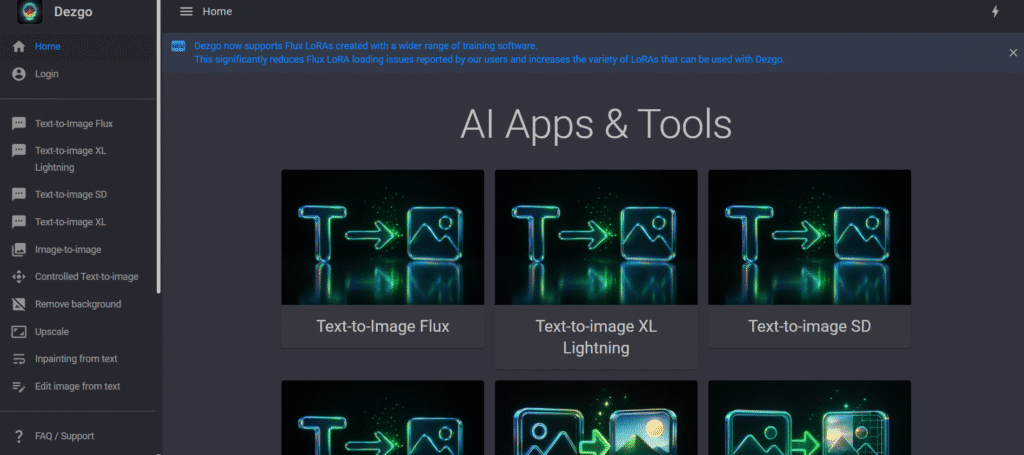Click the announcement banner icon

pyautogui.click(x=178, y=46)
